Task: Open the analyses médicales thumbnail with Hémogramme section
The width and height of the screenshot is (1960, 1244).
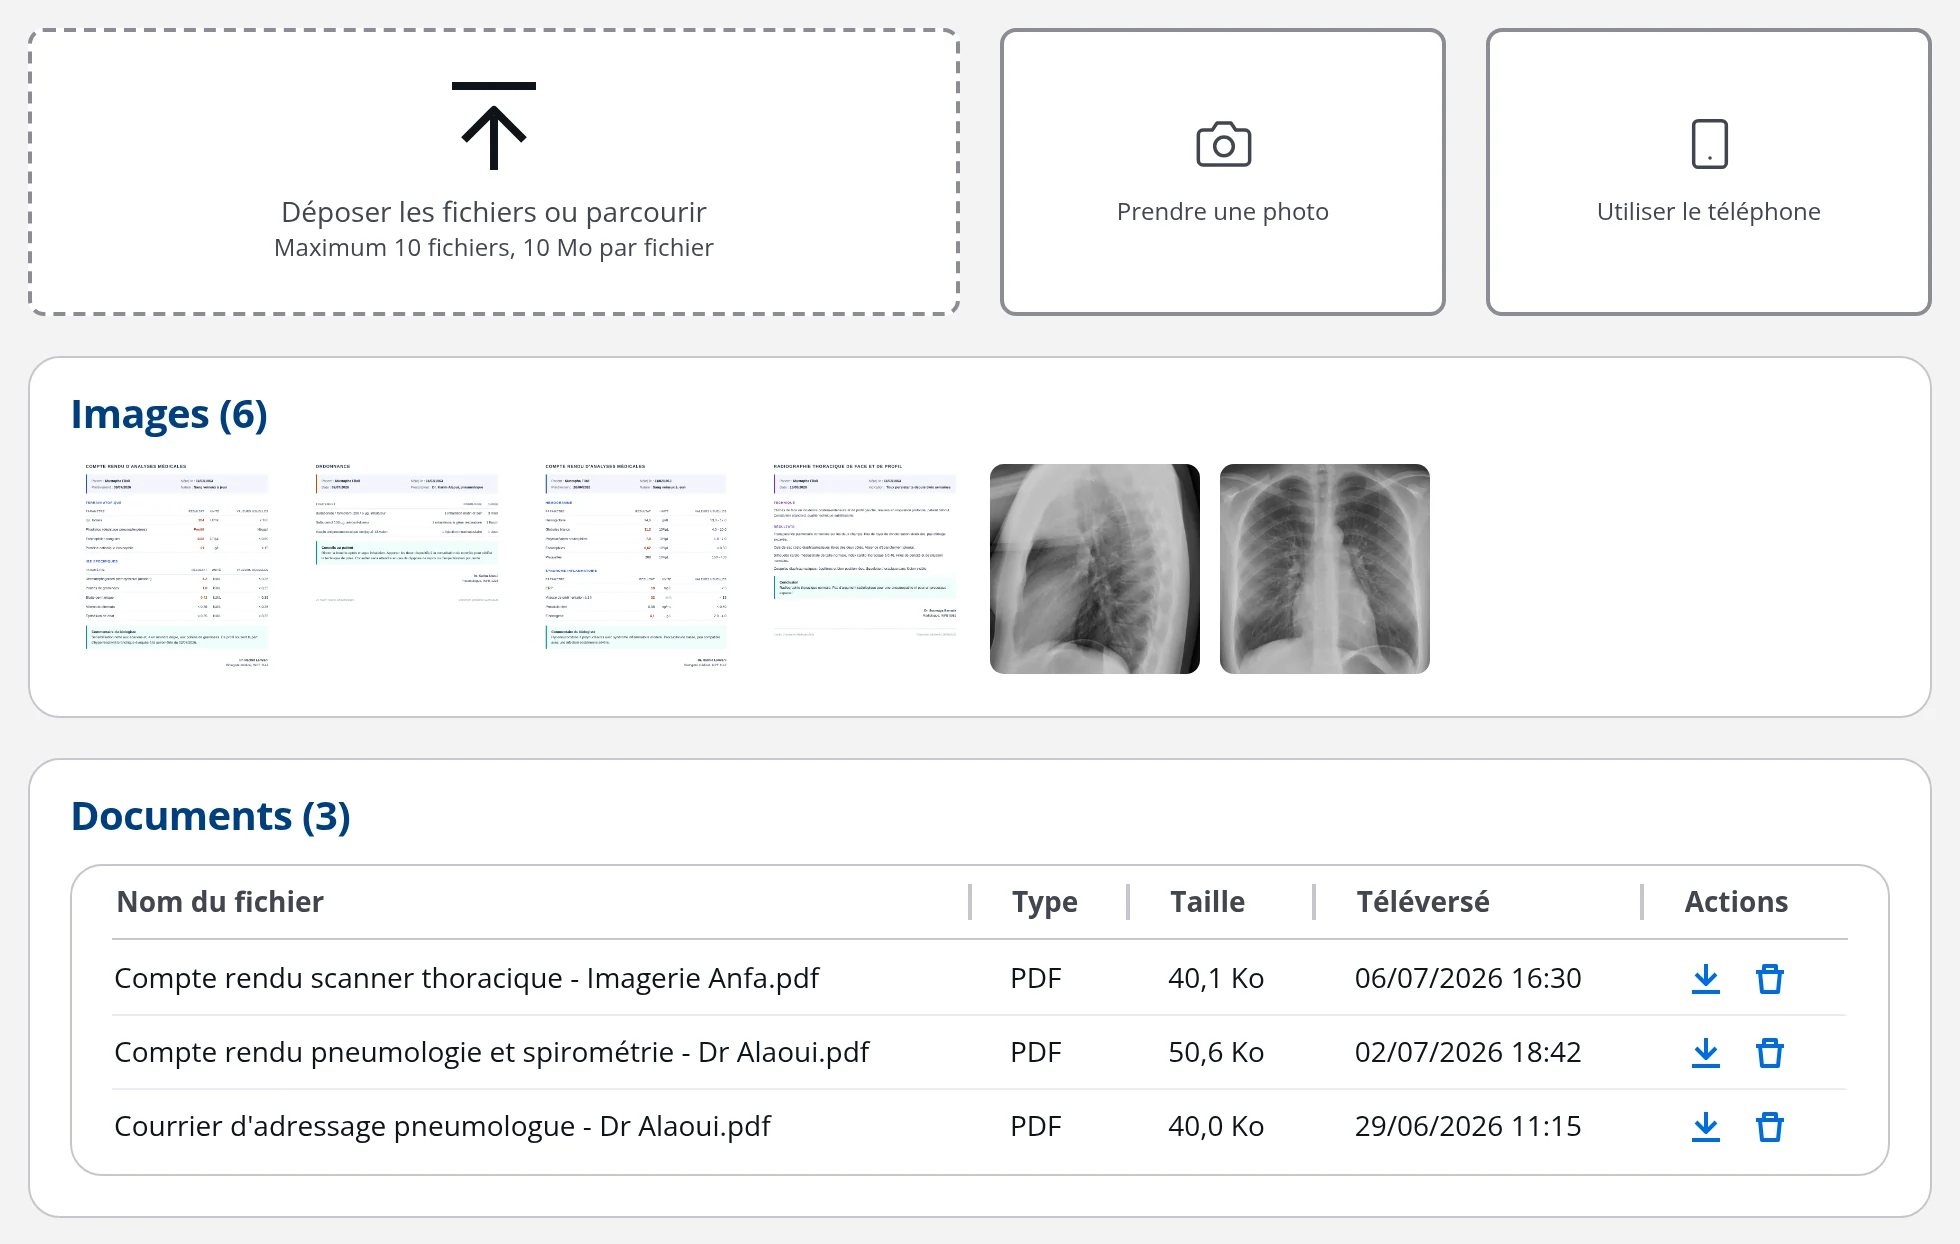Action: [x=637, y=568]
